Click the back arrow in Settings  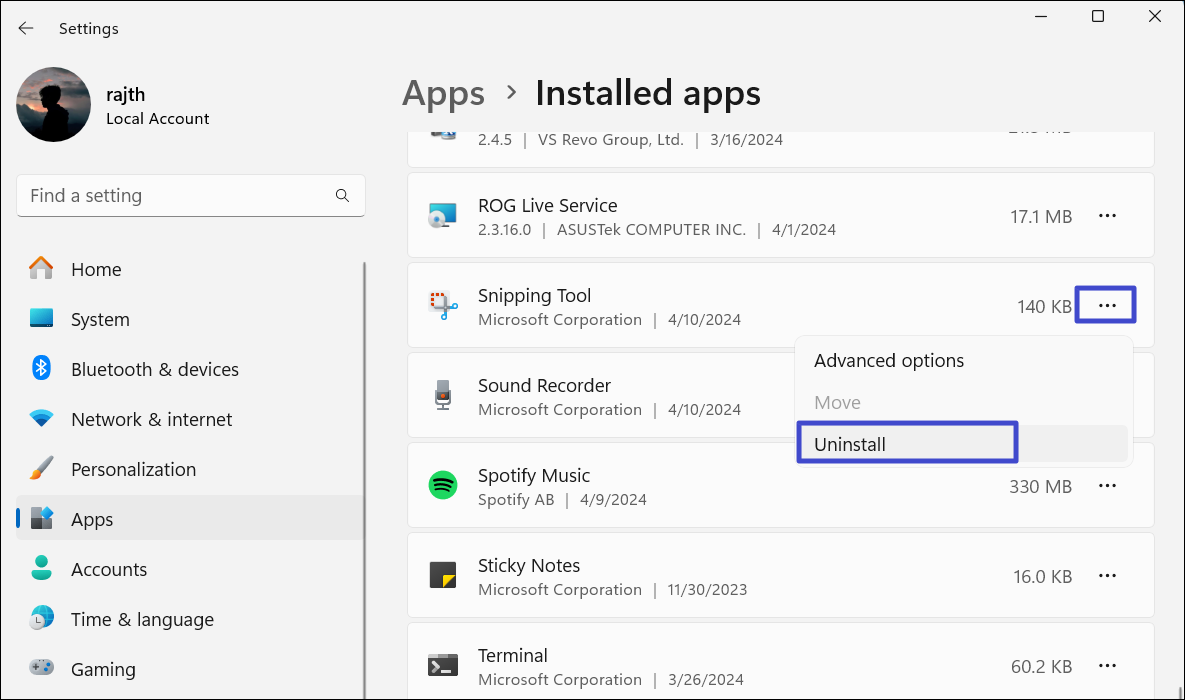click(26, 29)
